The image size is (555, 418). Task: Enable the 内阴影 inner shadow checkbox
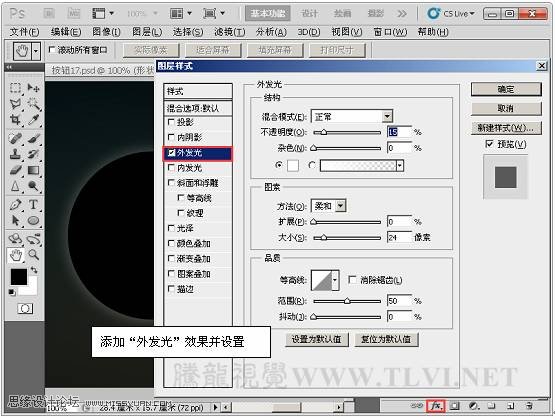coord(171,137)
